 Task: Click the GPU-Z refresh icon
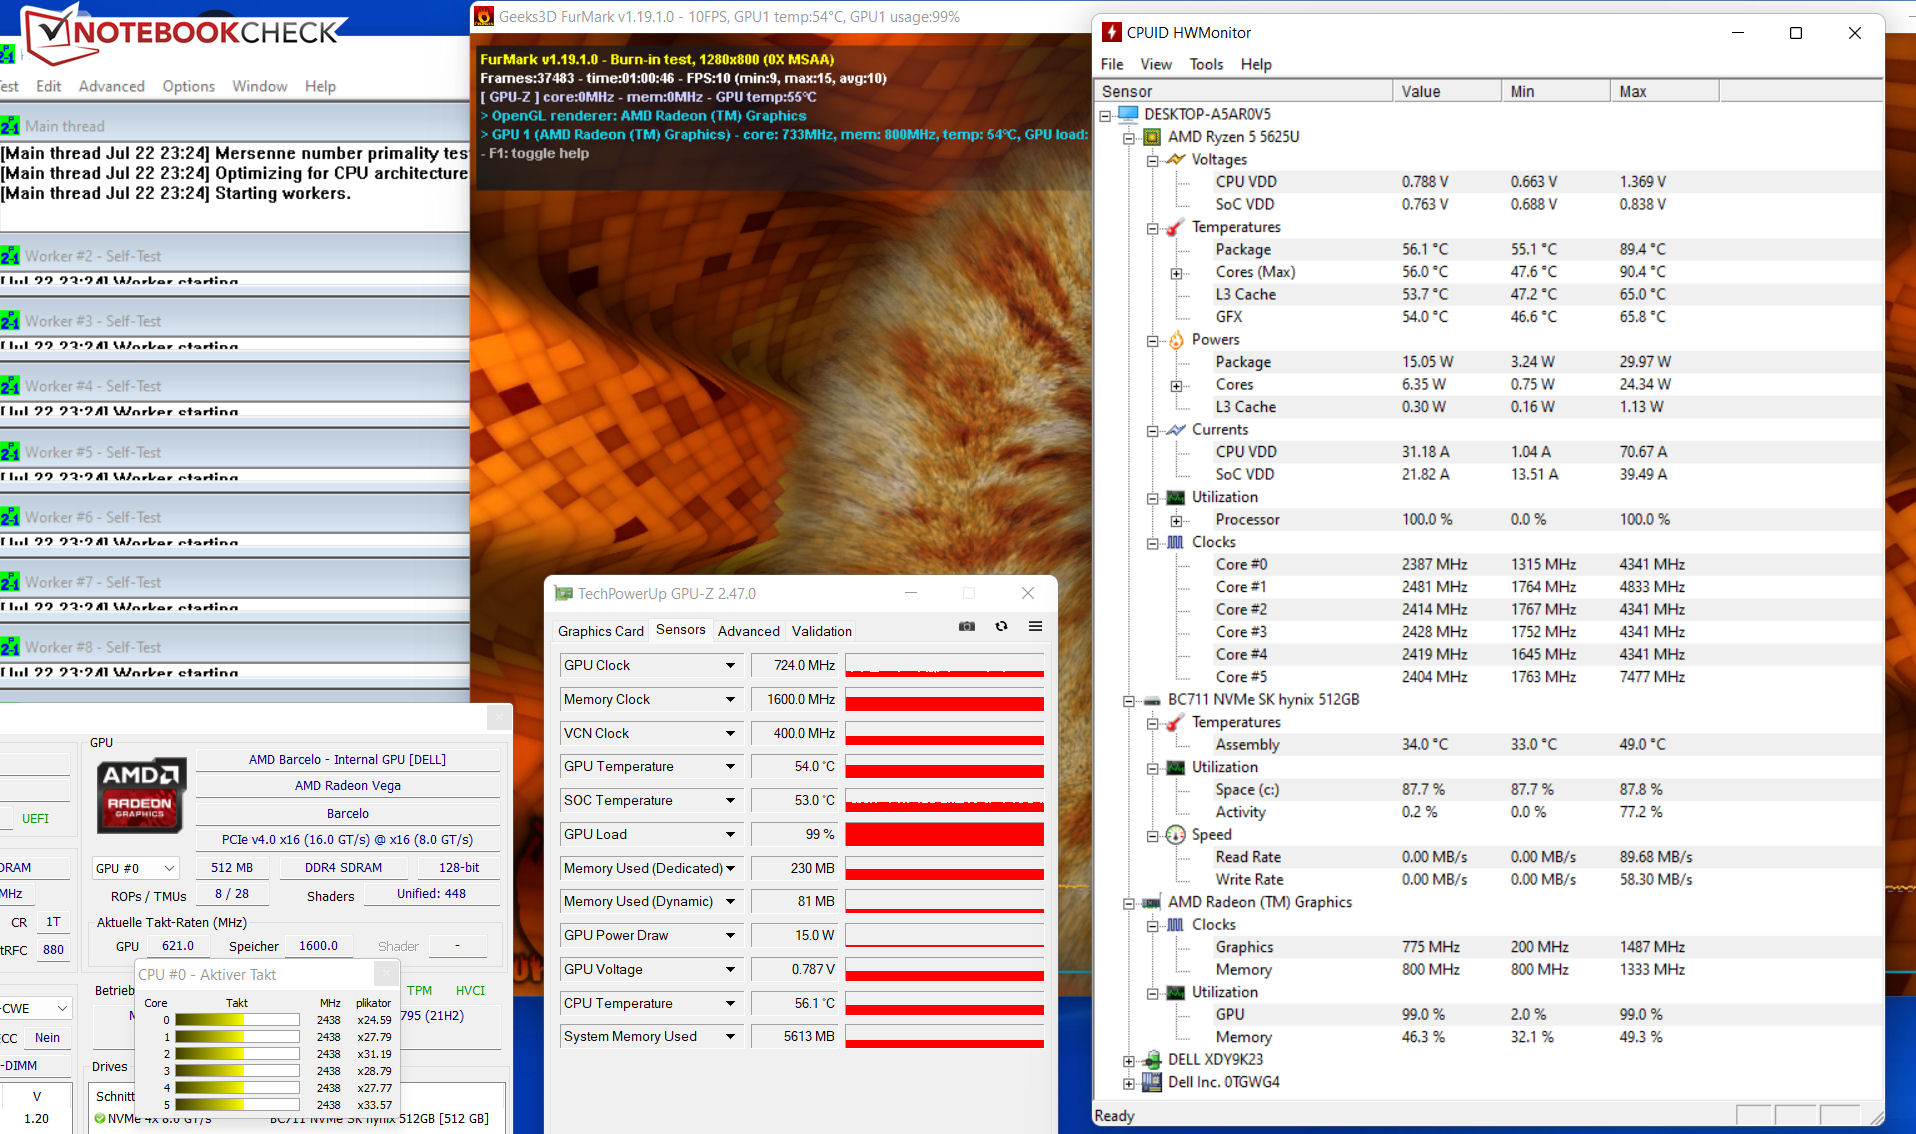1001,627
